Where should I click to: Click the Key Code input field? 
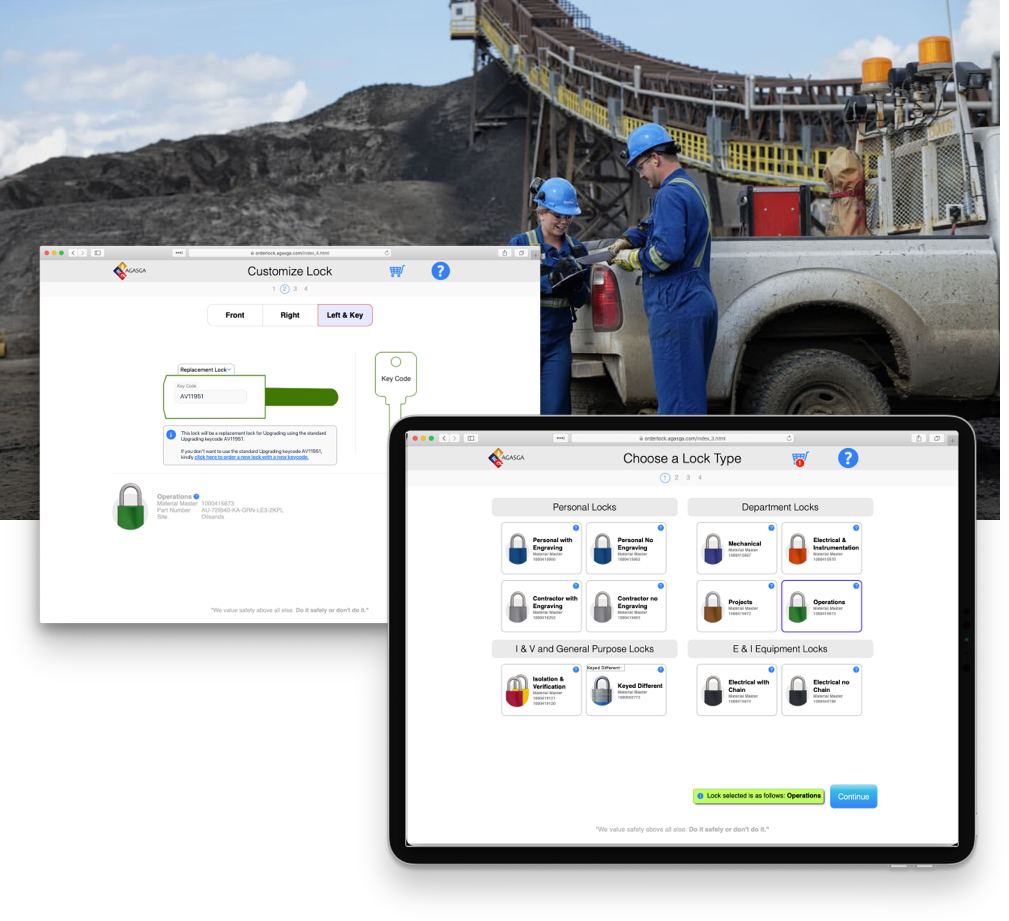point(211,397)
